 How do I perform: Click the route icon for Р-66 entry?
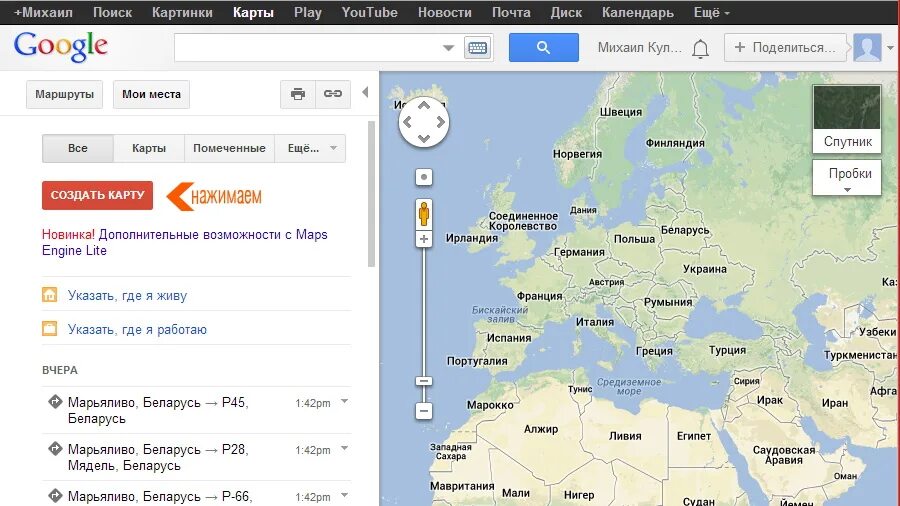click(x=55, y=496)
